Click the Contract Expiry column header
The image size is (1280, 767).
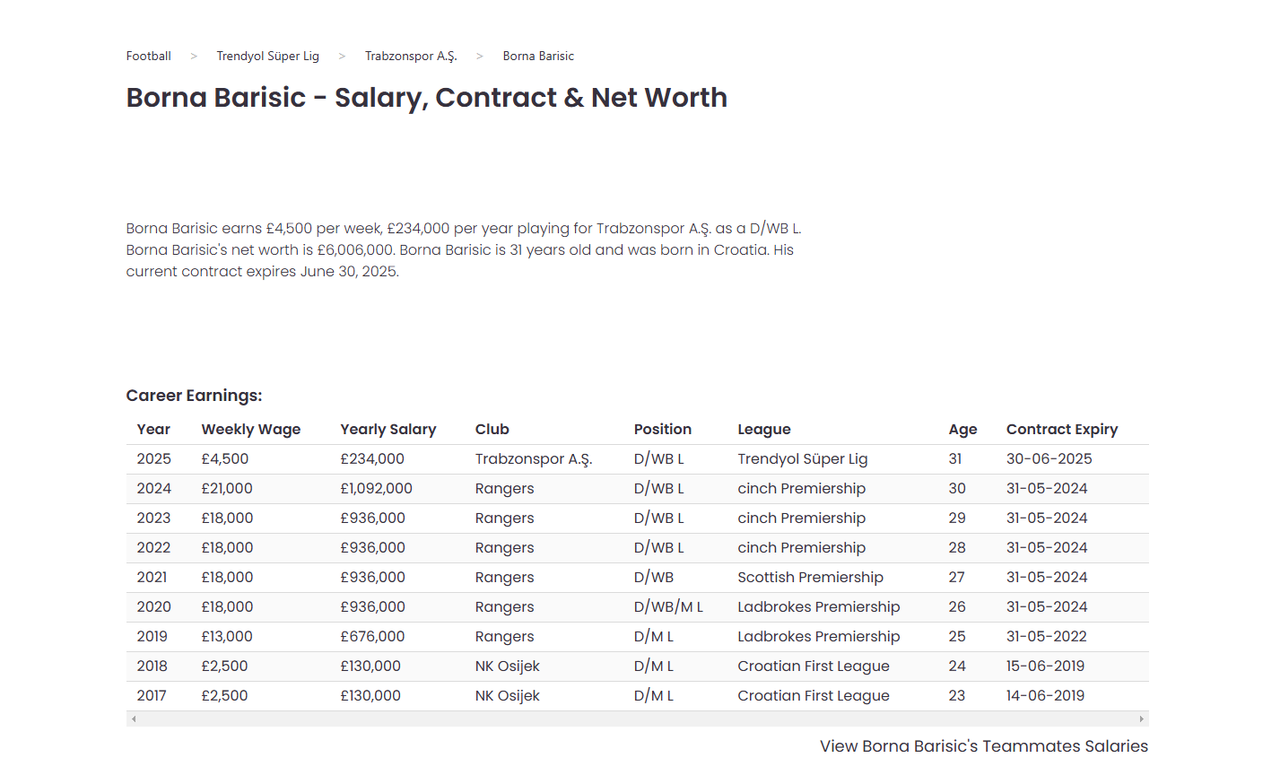(1062, 429)
